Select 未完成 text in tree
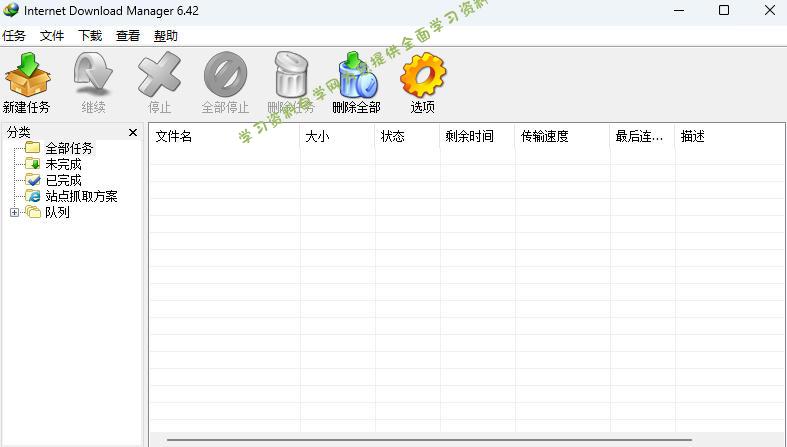 (x=63, y=164)
